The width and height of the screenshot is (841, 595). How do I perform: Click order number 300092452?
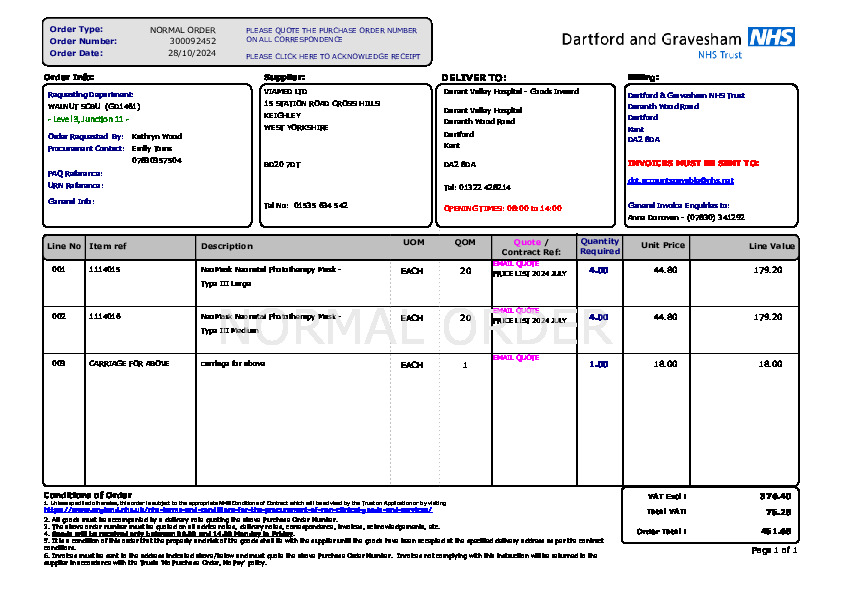pos(192,41)
